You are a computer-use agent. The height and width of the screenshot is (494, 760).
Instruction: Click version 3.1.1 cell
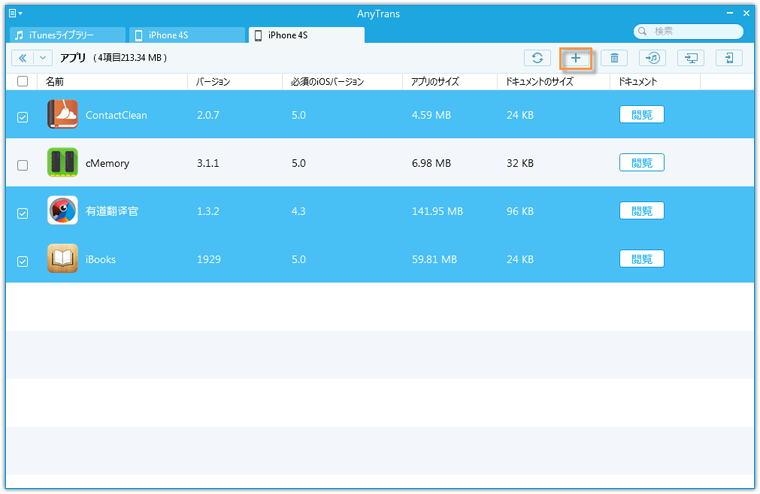pos(208,163)
